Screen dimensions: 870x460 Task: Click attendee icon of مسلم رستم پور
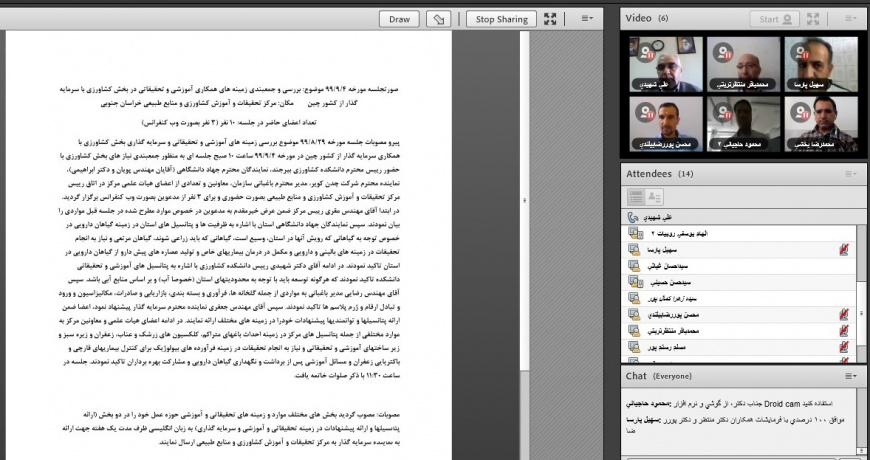click(x=634, y=347)
